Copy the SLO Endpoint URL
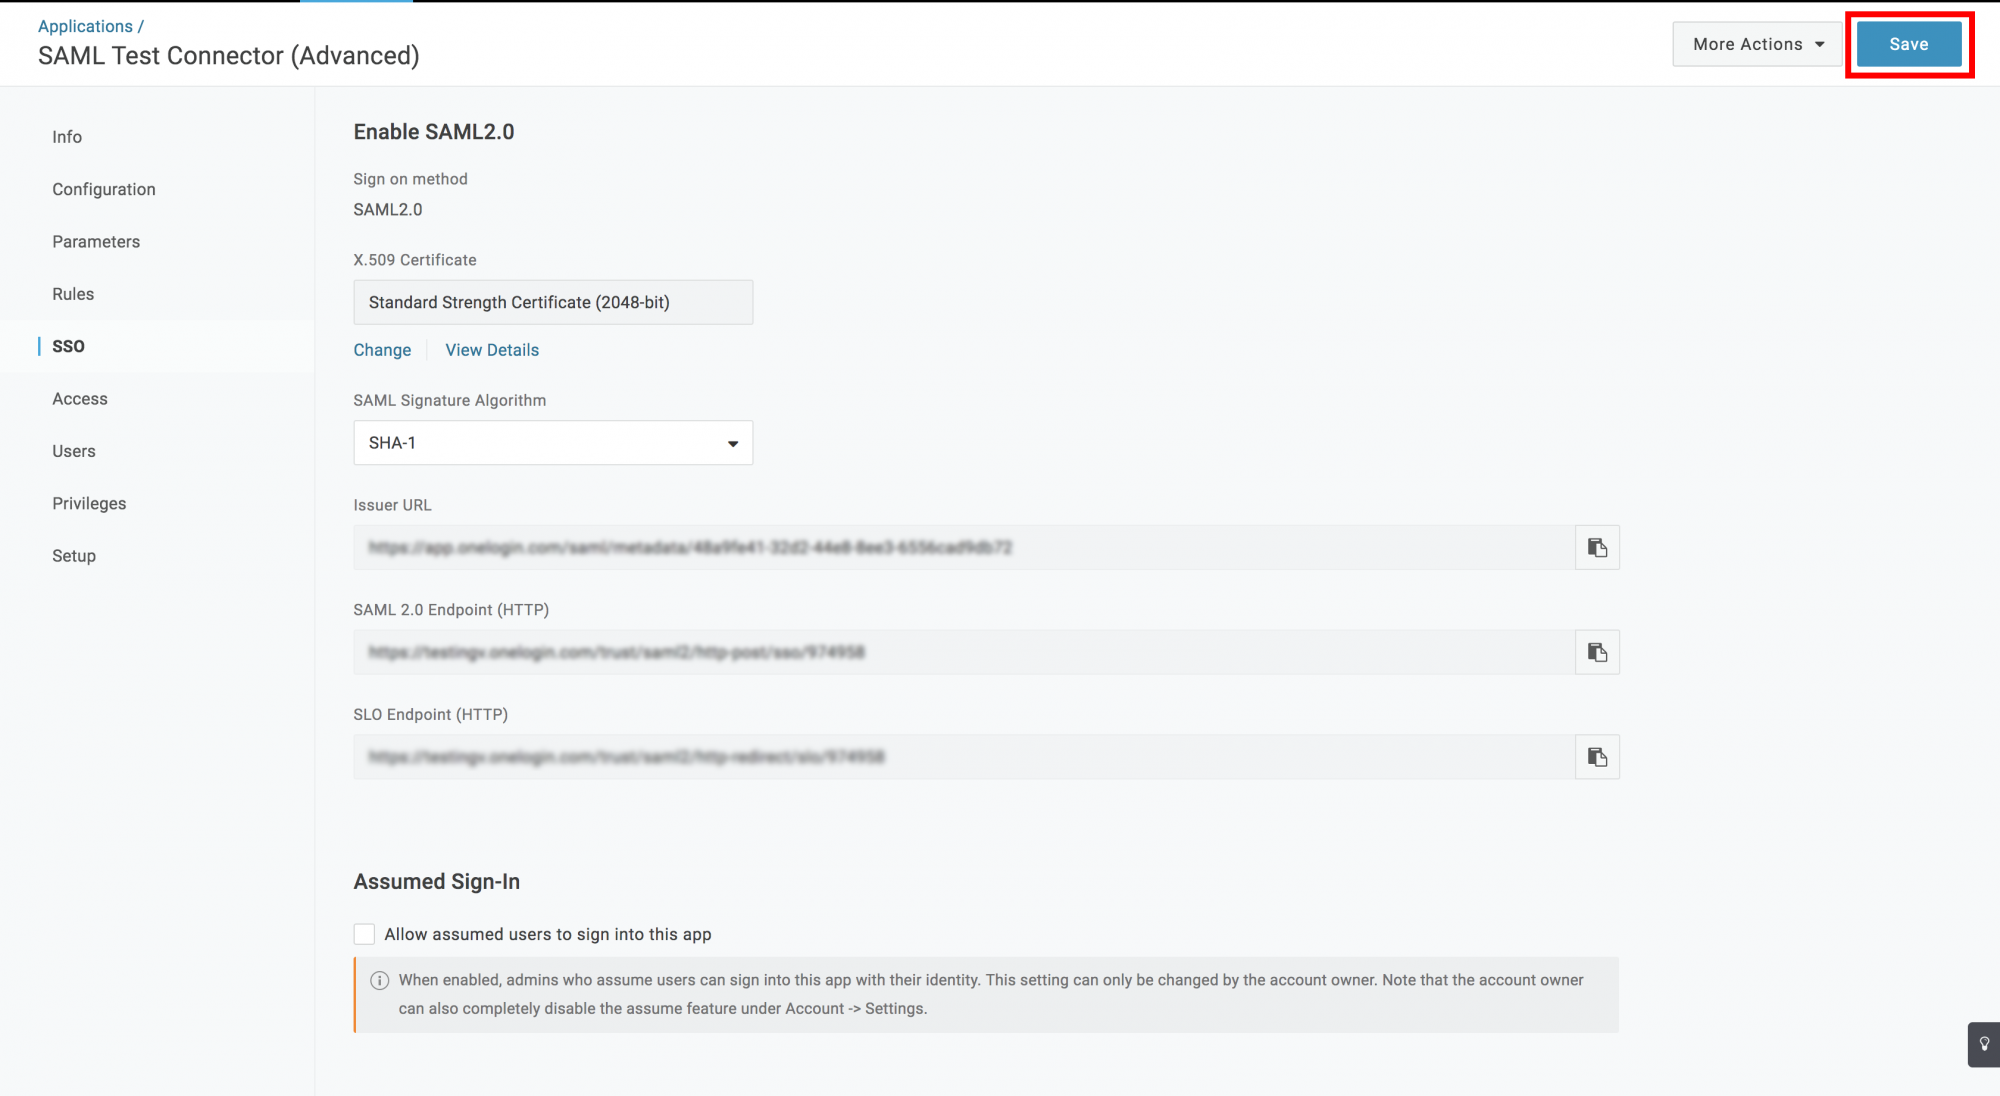 coord(1597,757)
